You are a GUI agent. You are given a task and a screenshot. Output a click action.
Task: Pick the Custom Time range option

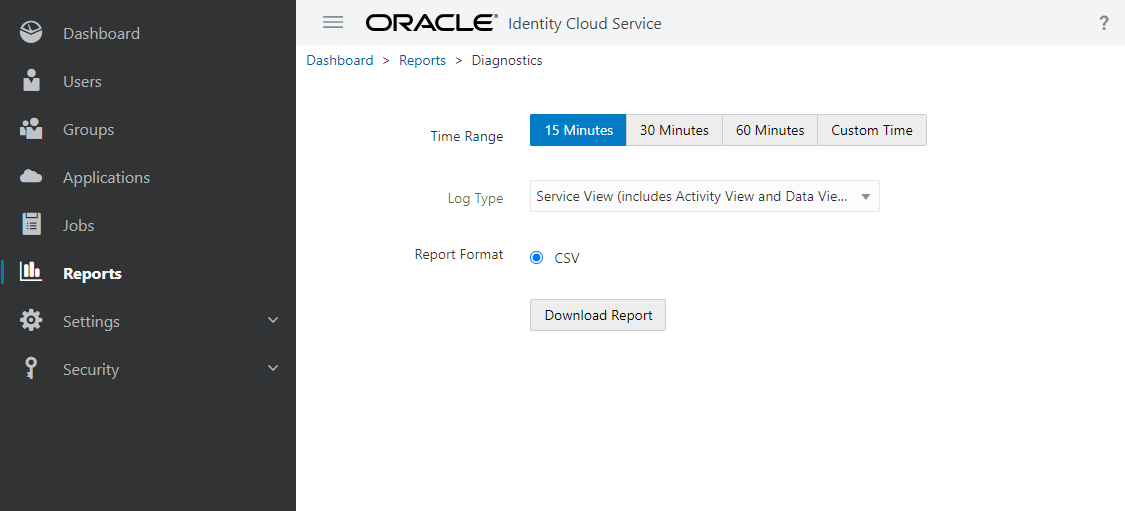(x=872, y=130)
